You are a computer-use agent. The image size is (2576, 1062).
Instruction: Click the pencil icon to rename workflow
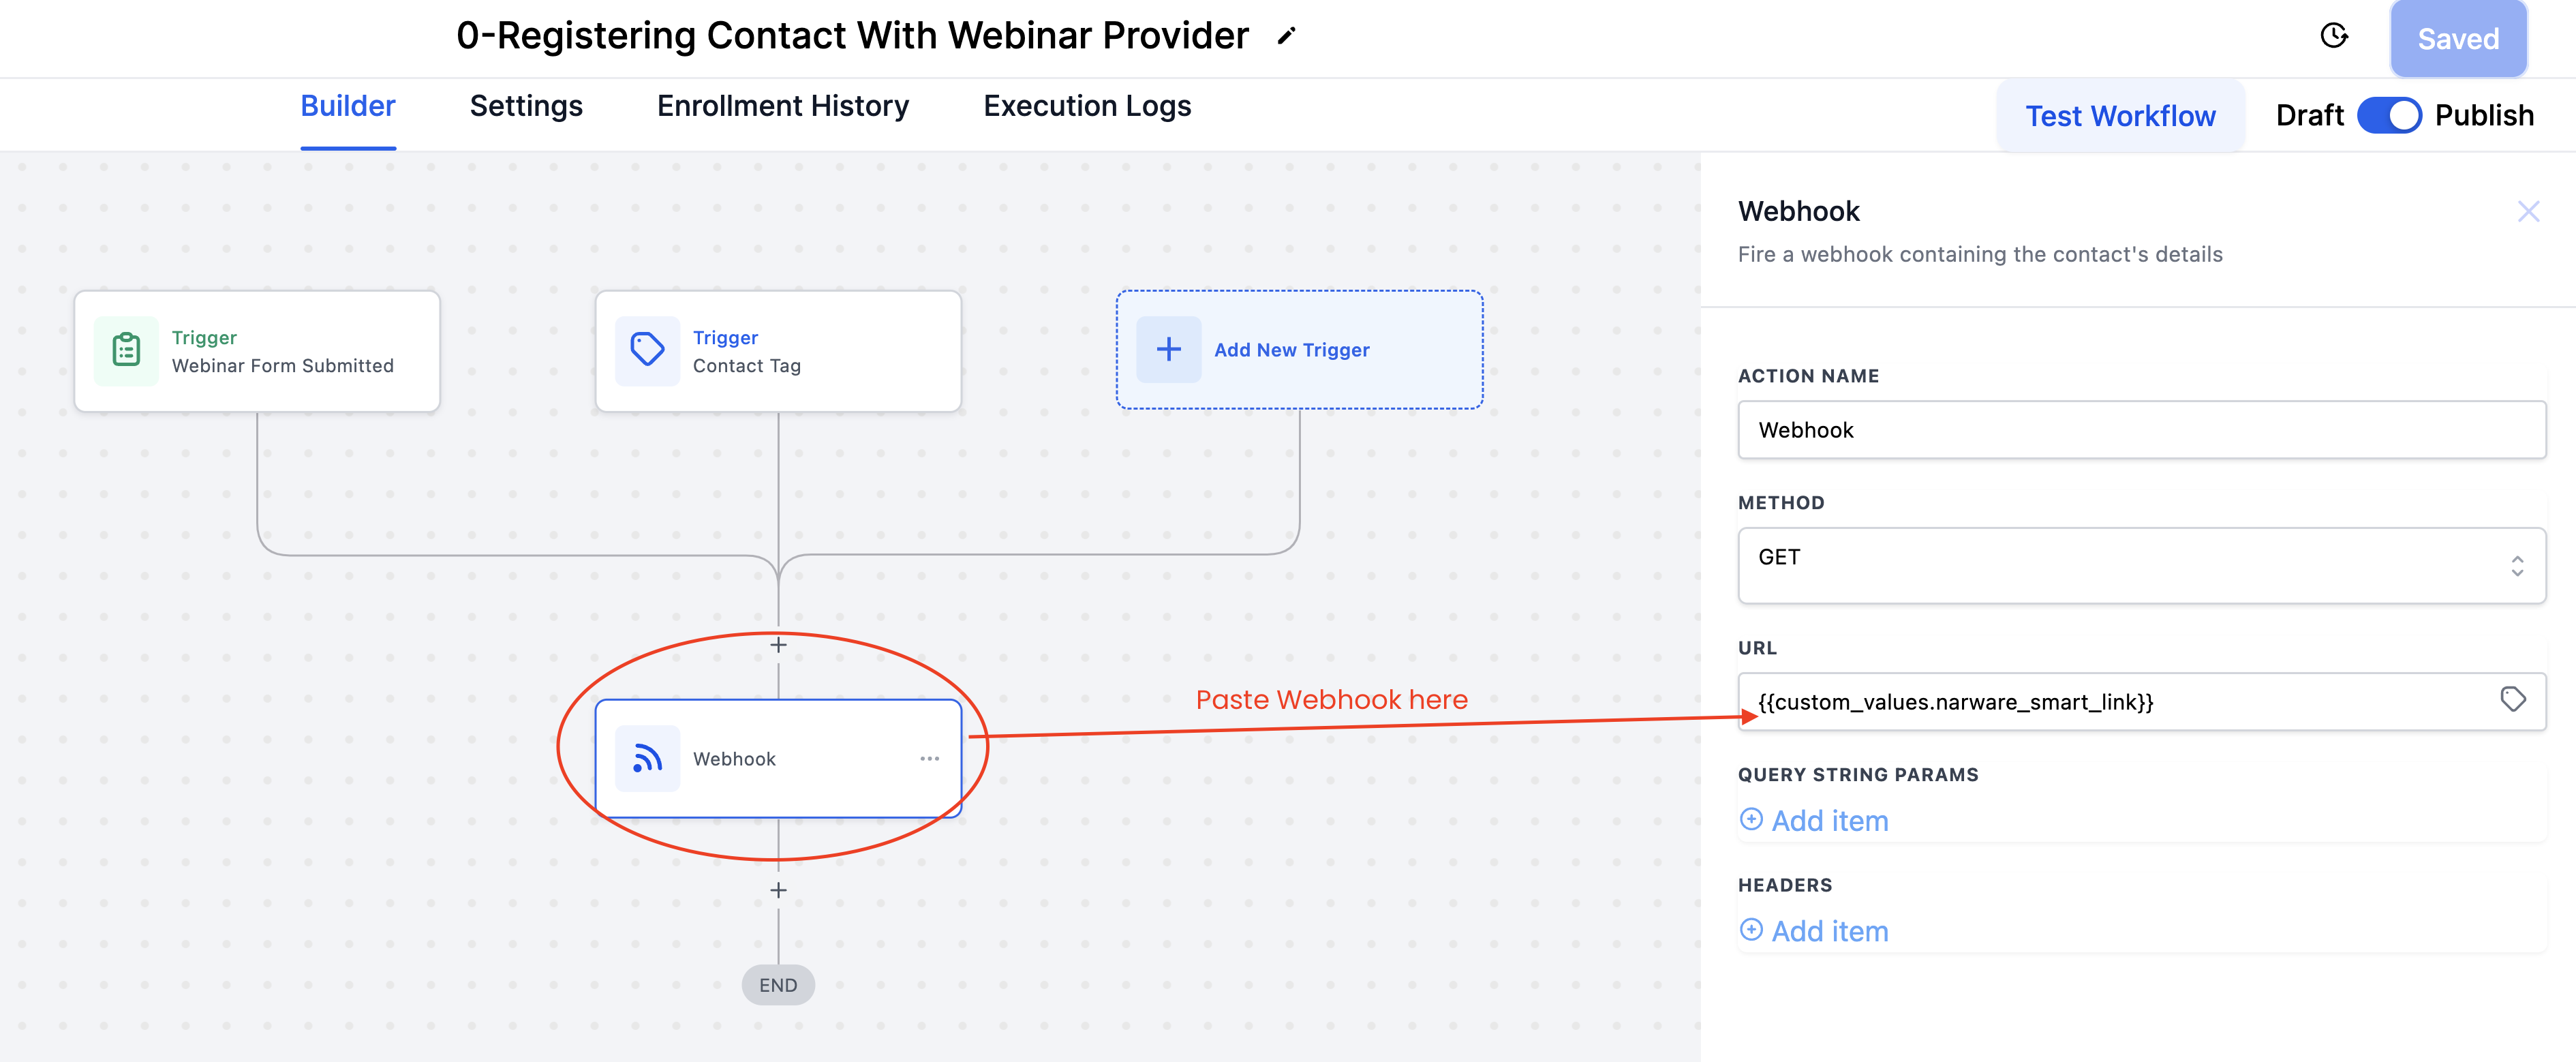click(1286, 37)
